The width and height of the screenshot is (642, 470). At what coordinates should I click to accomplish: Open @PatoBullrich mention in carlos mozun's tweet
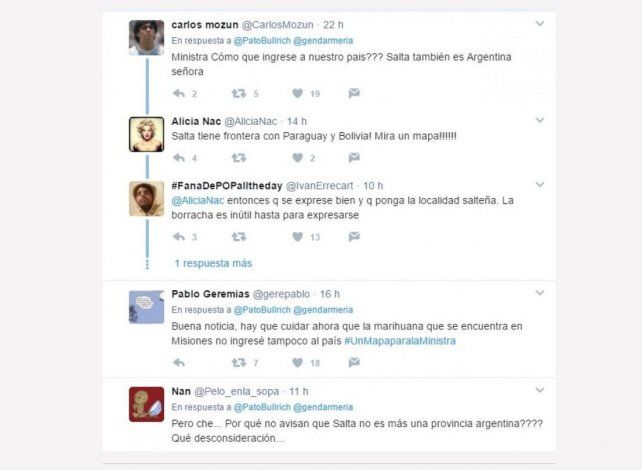tap(262, 41)
